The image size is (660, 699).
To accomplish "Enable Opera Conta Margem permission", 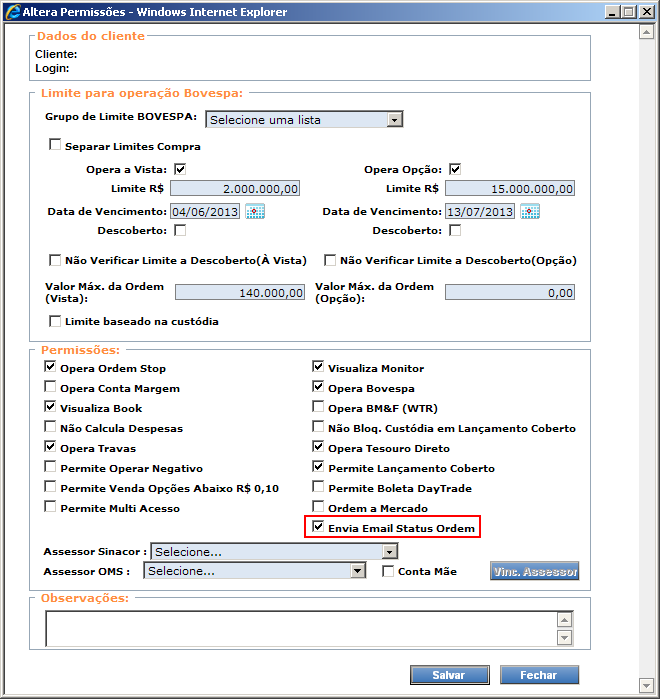I will pyautogui.click(x=50, y=387).
